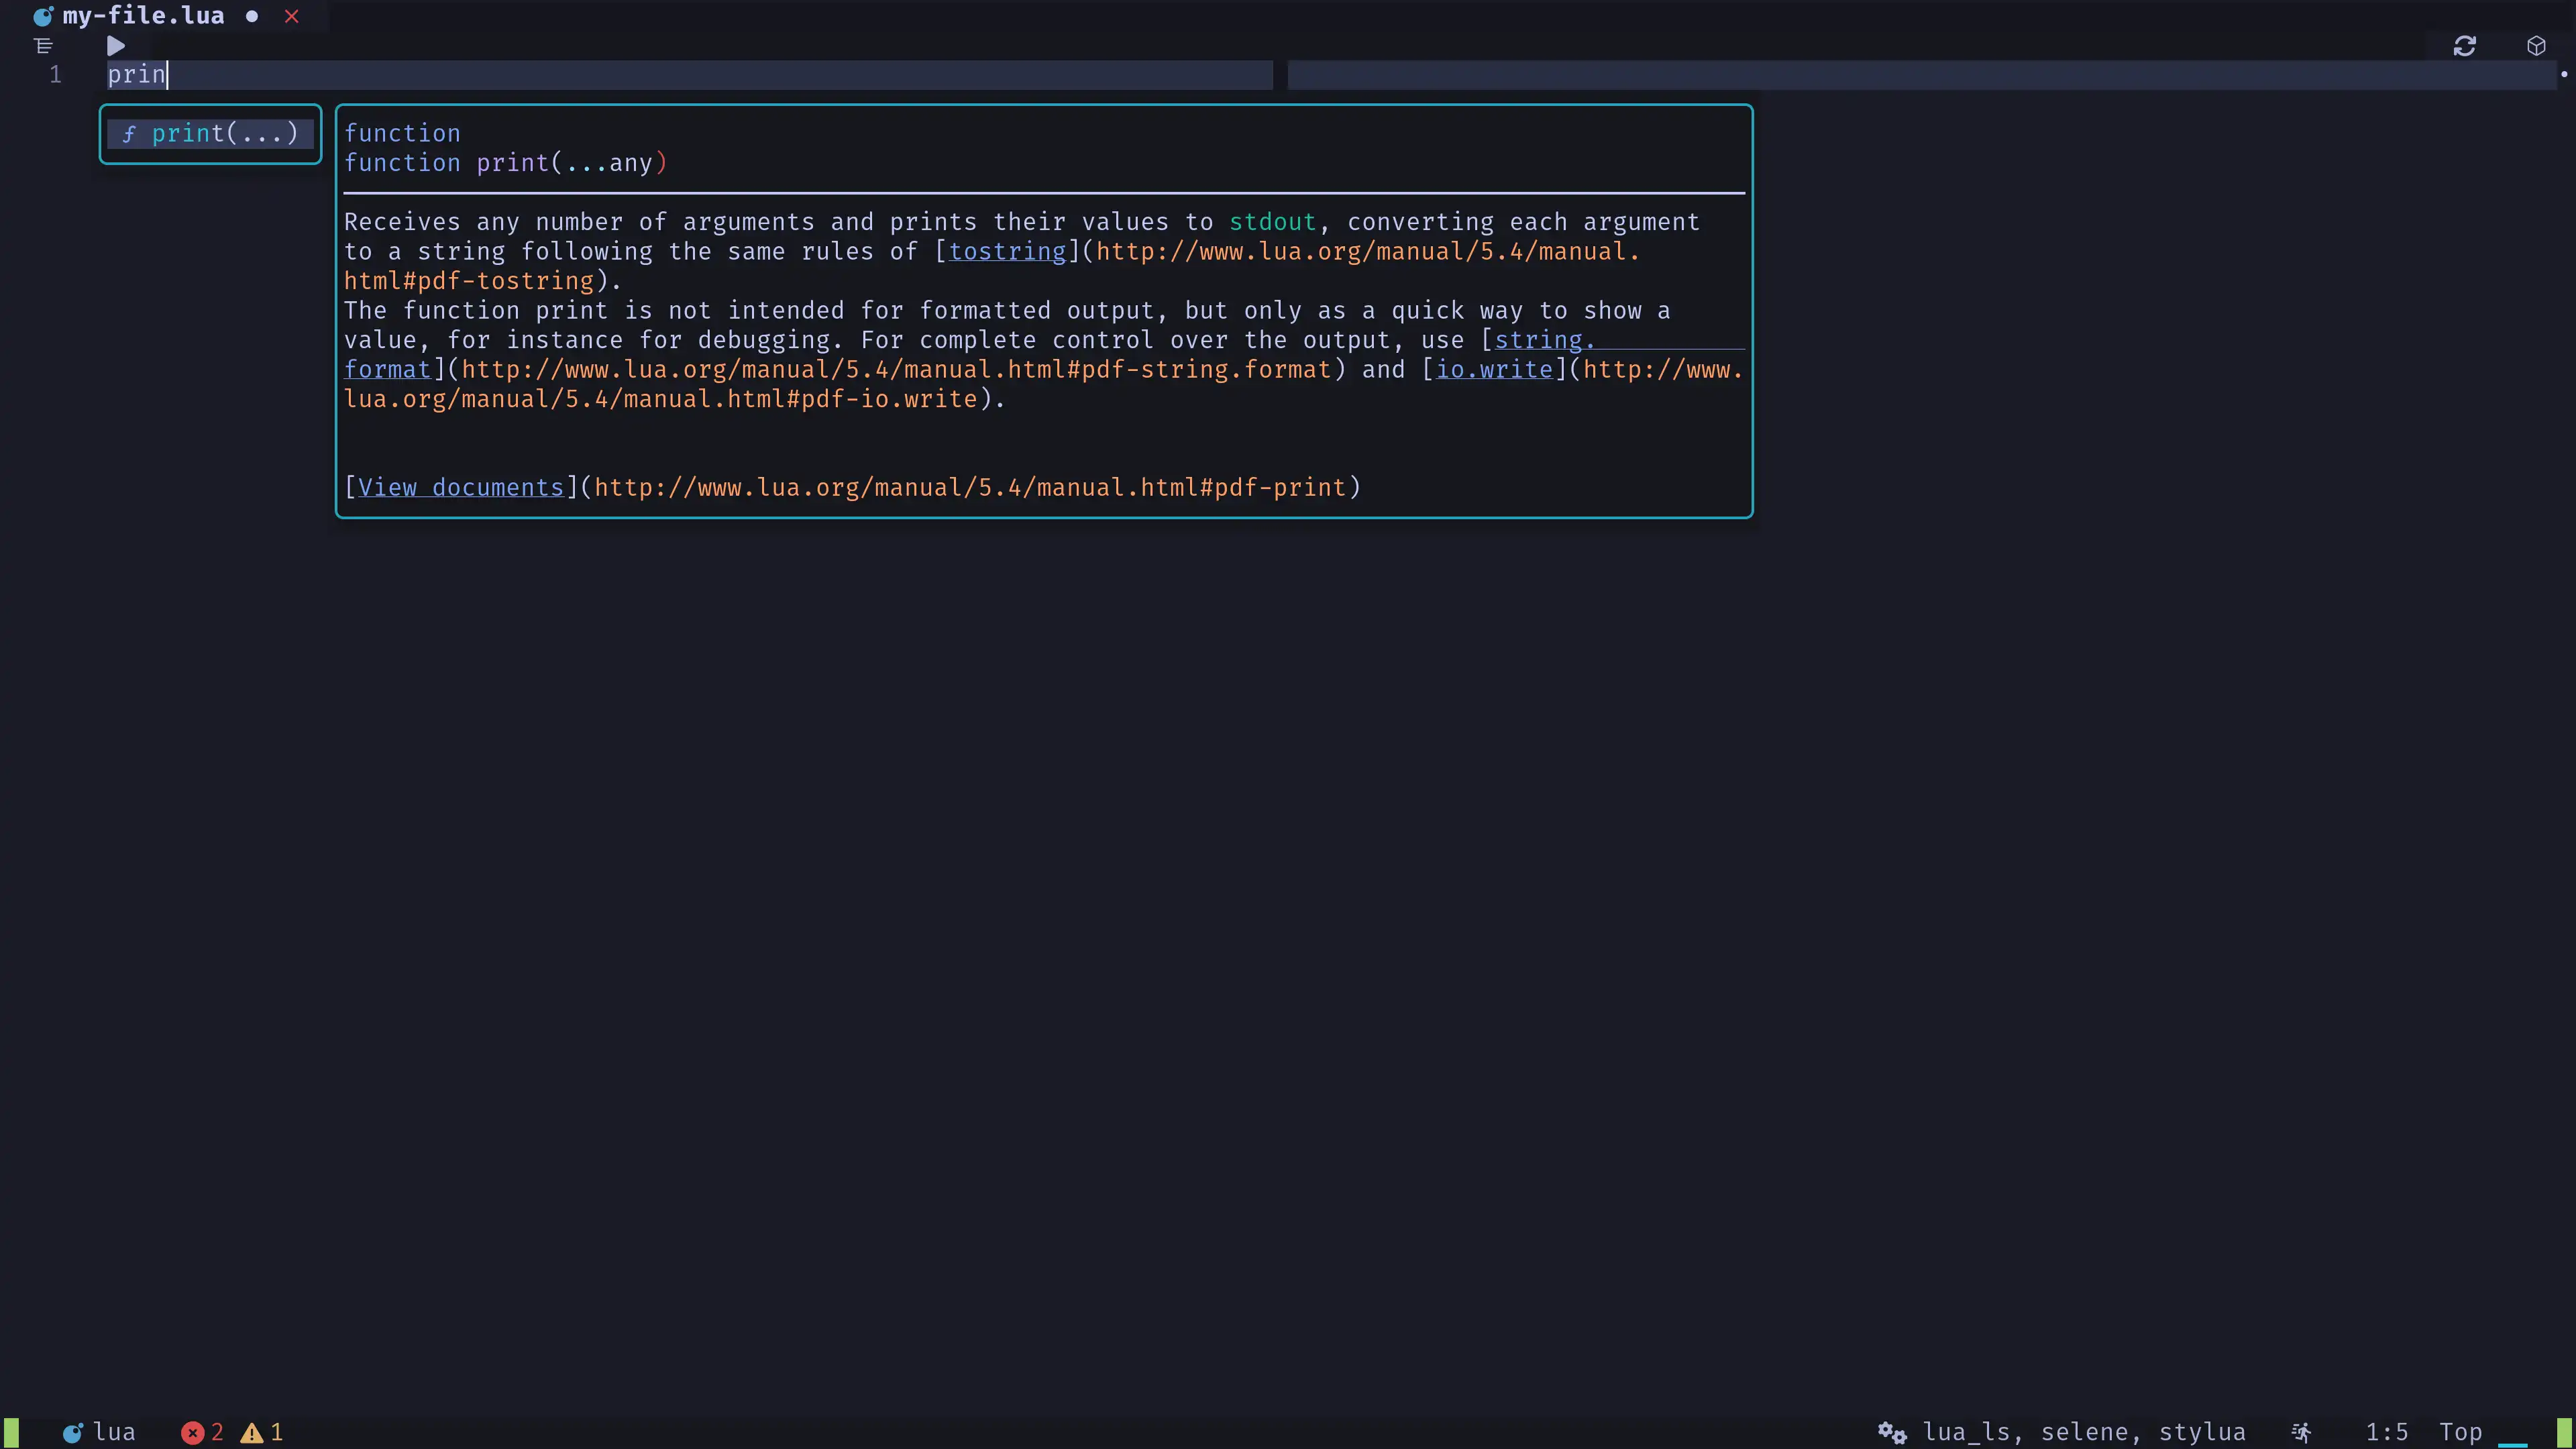Image resolution: width=2576 pixels, height=1449 pixels.
Task: Click the pdf-print manual URL
Action: [x=970, y=488]
